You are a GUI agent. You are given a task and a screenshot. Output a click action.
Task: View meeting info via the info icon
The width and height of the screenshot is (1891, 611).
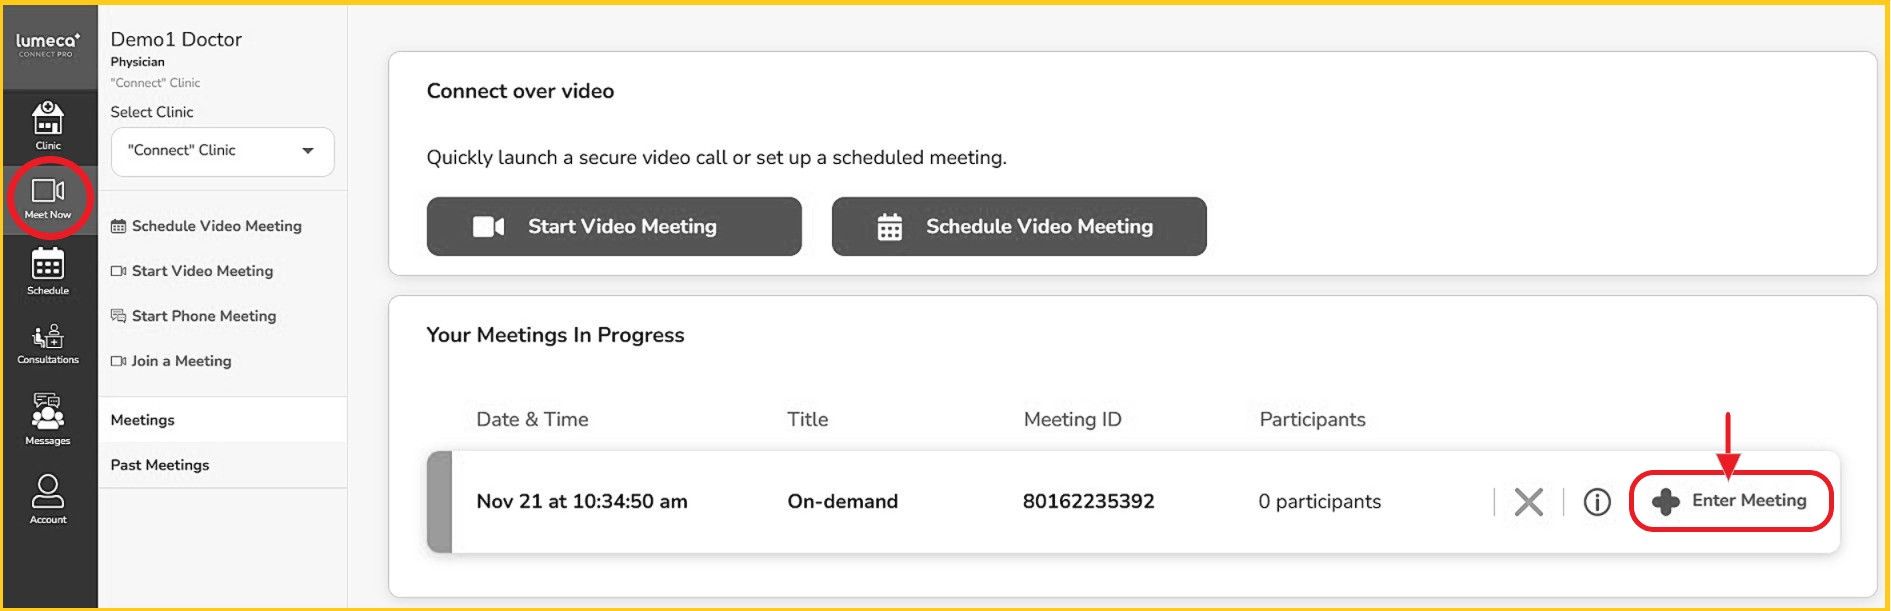coord(1597,501)
